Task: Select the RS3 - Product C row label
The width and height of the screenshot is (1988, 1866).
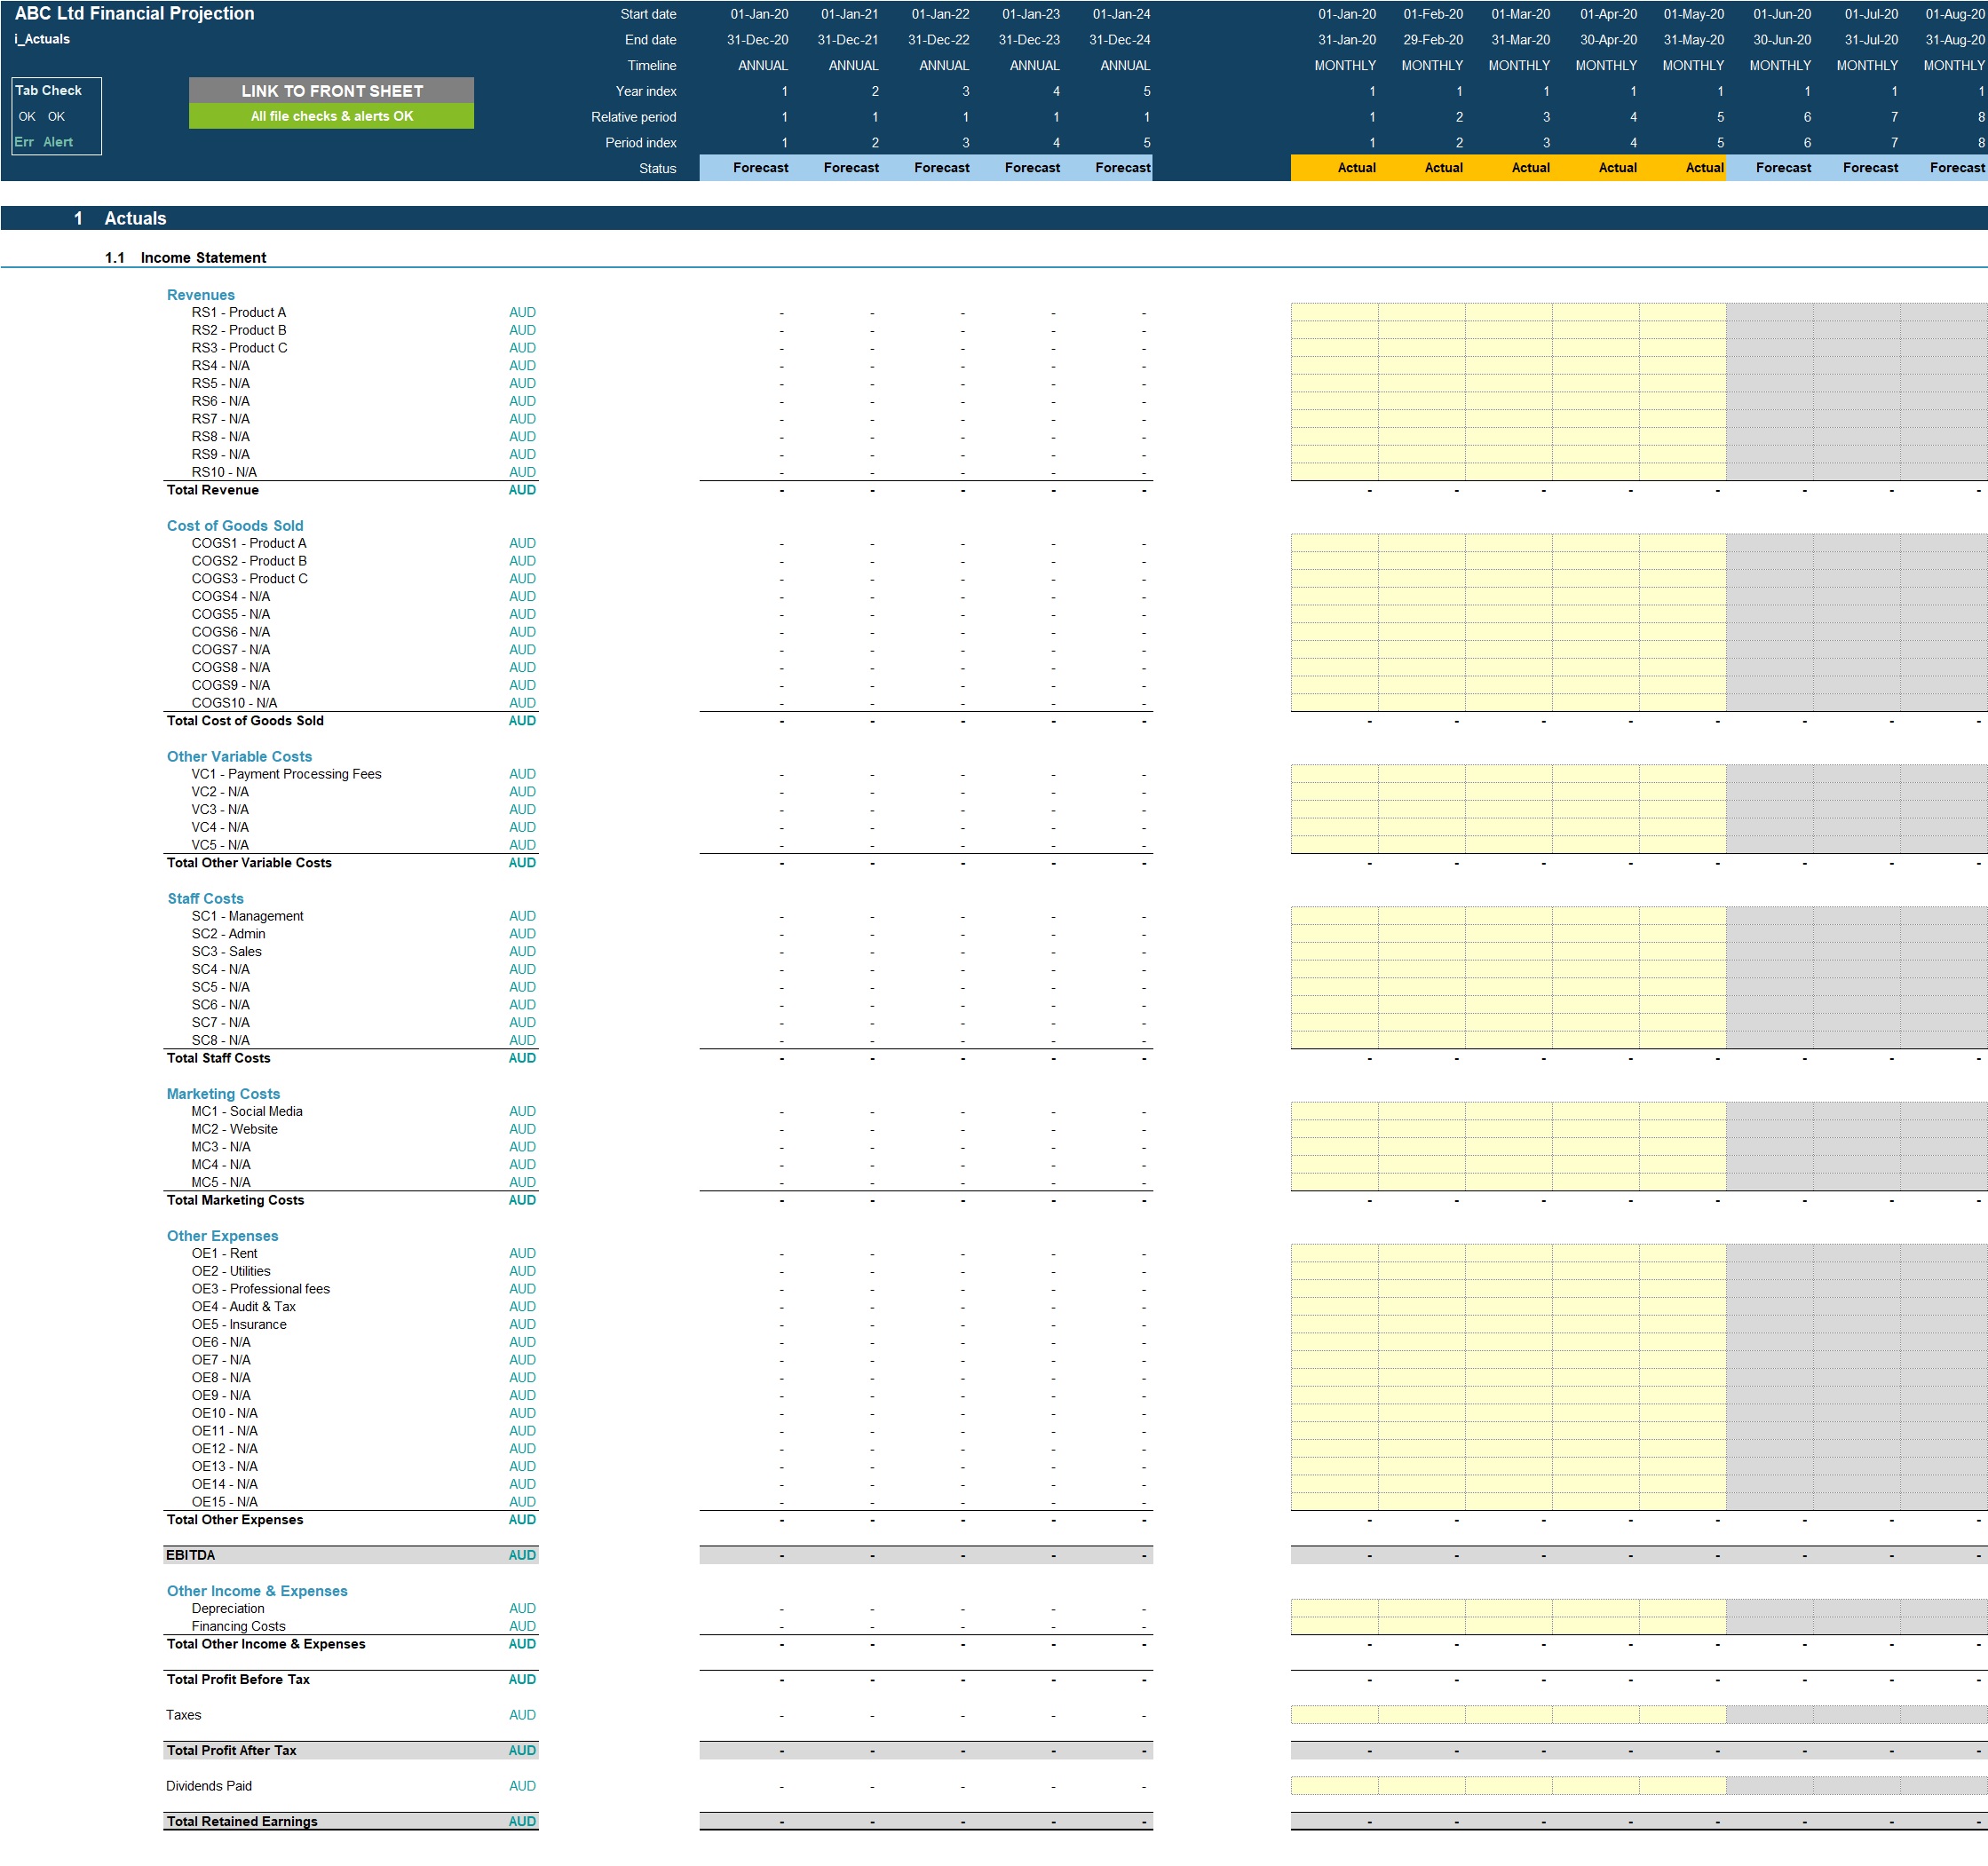Action: [x=240, y=348]
